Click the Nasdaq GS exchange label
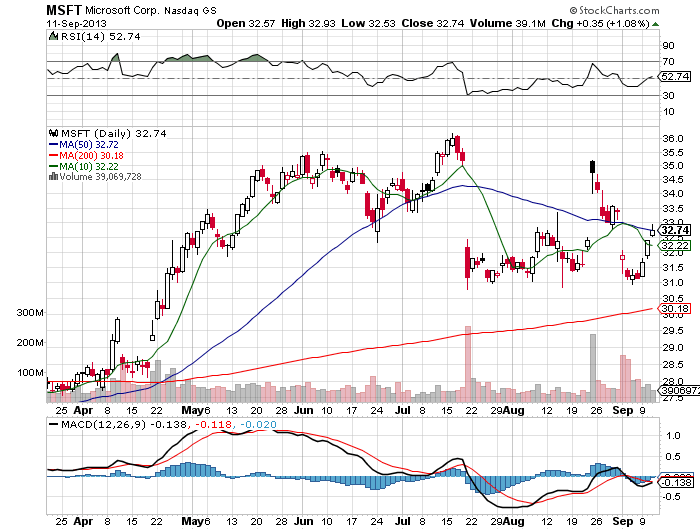Viewport: 700px width, 530px height. click(190, 11)
